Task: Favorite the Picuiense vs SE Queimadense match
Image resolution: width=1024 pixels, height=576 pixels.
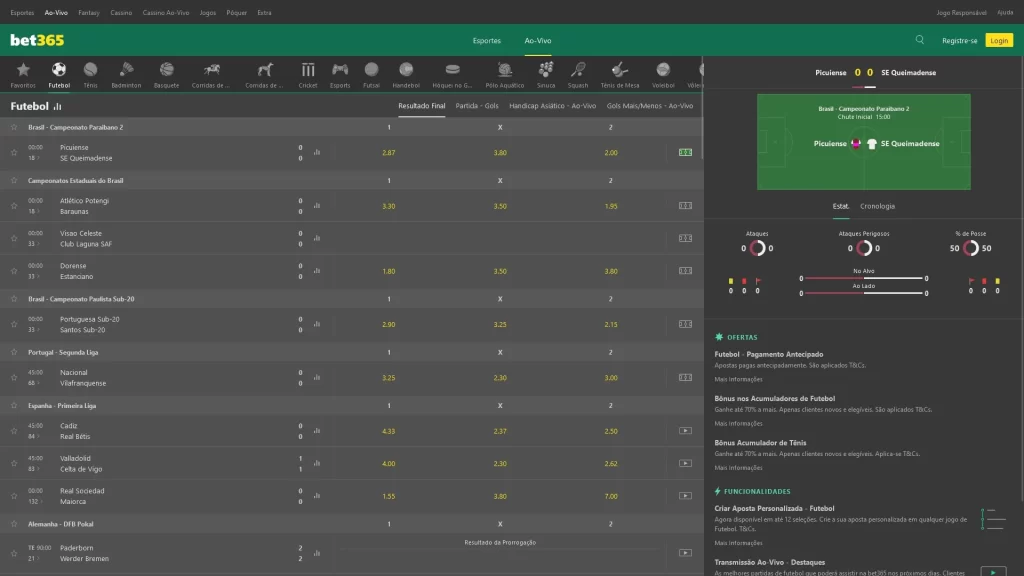Action: click(14, 152)
